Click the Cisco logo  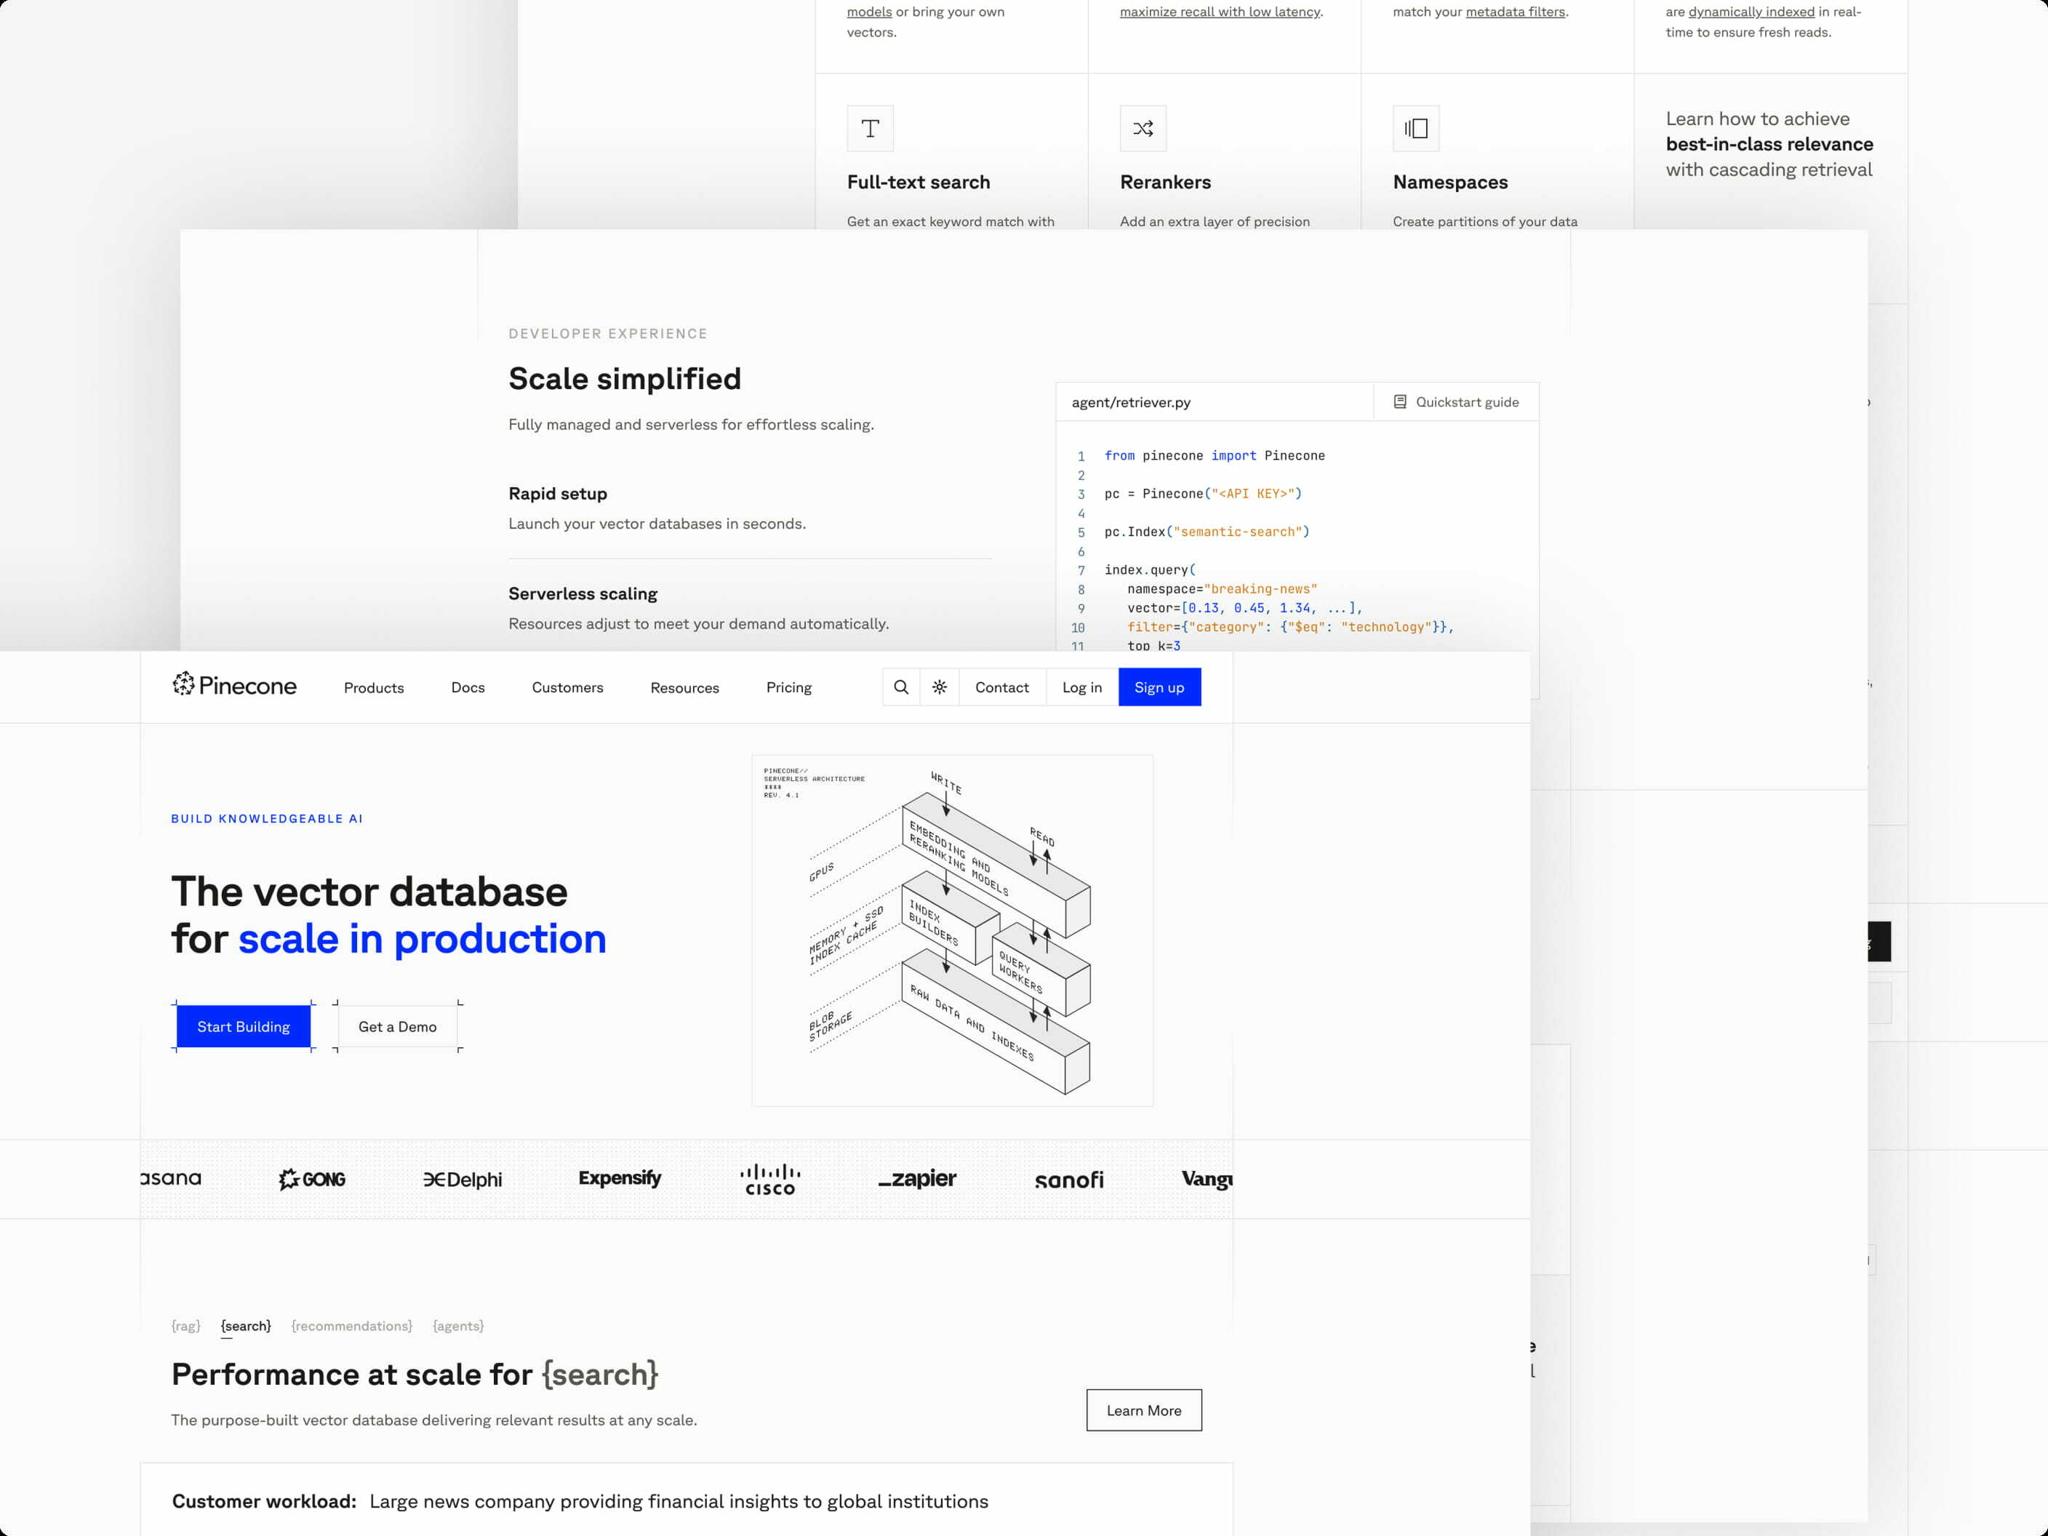pyautogui.click(x=770, y=1179)
